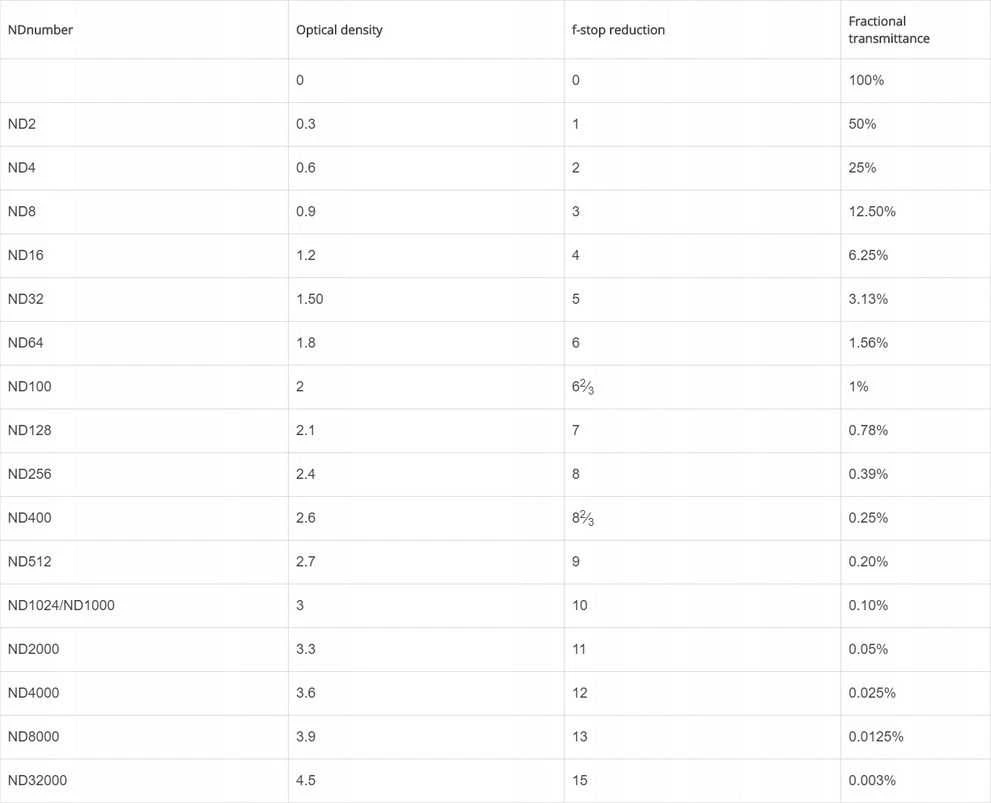The image size is (991, 803).
Task: Click the ND1024/ND1000 cell
Action: 61,605
